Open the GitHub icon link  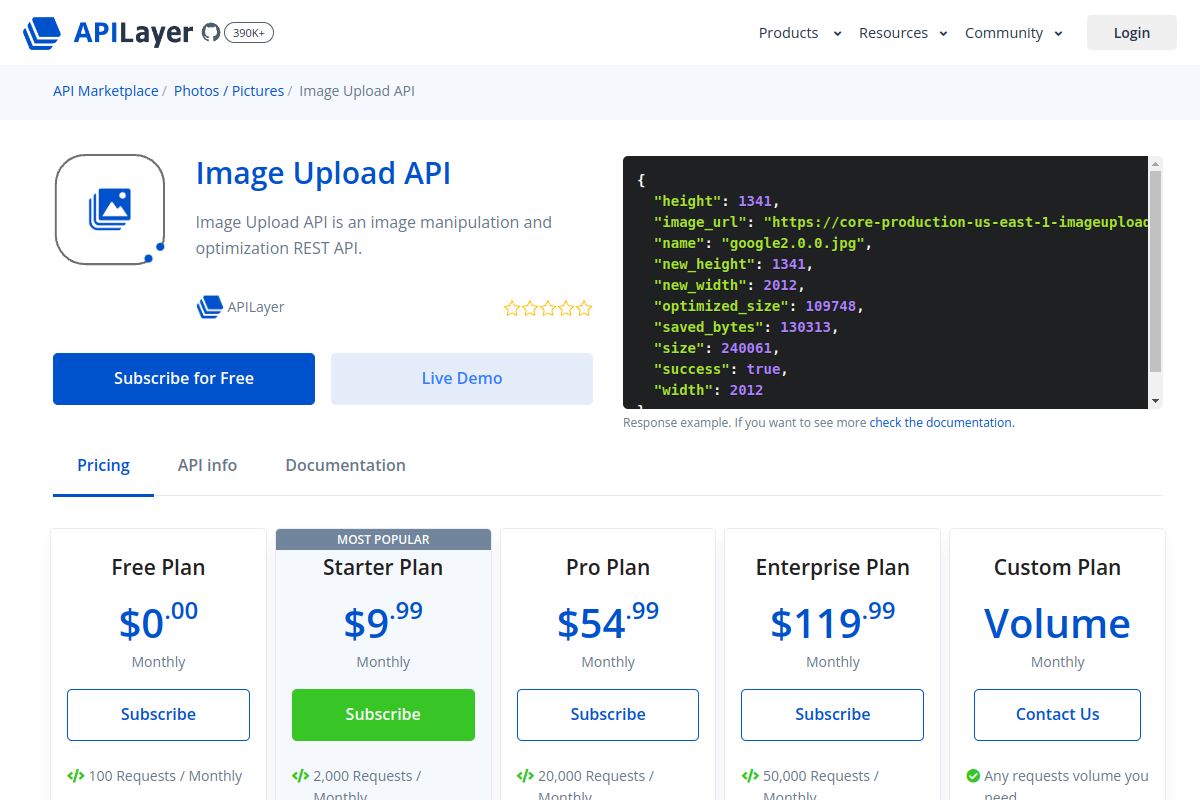[x=210, y=33]
